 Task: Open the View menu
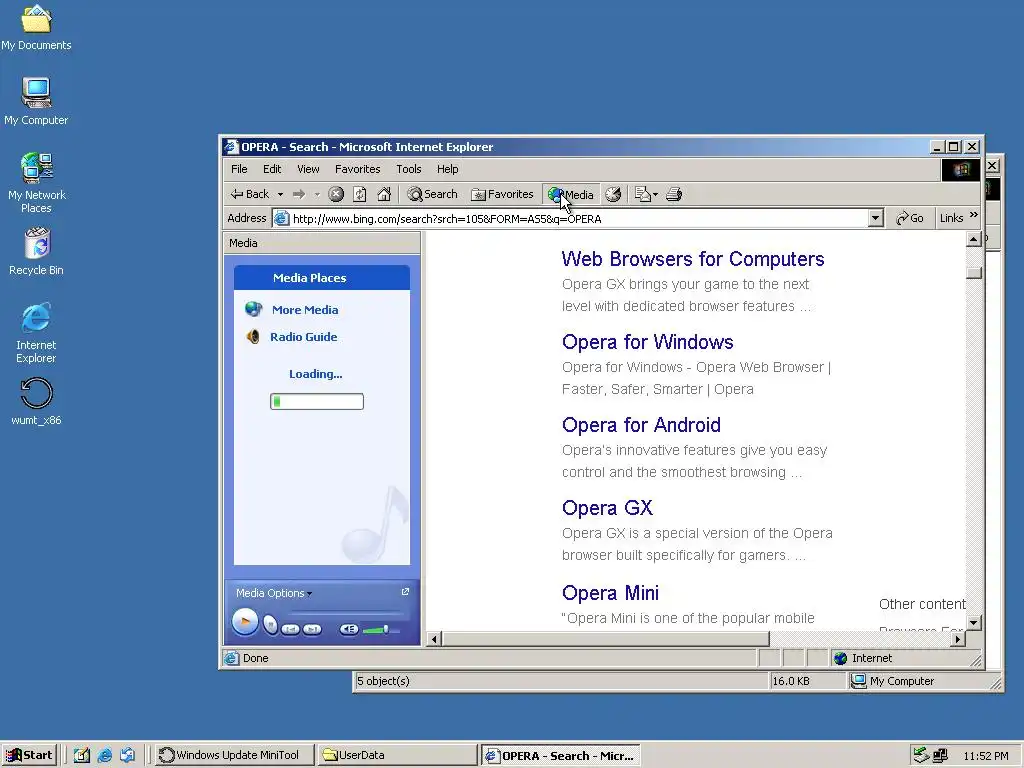tap(308, 169)
